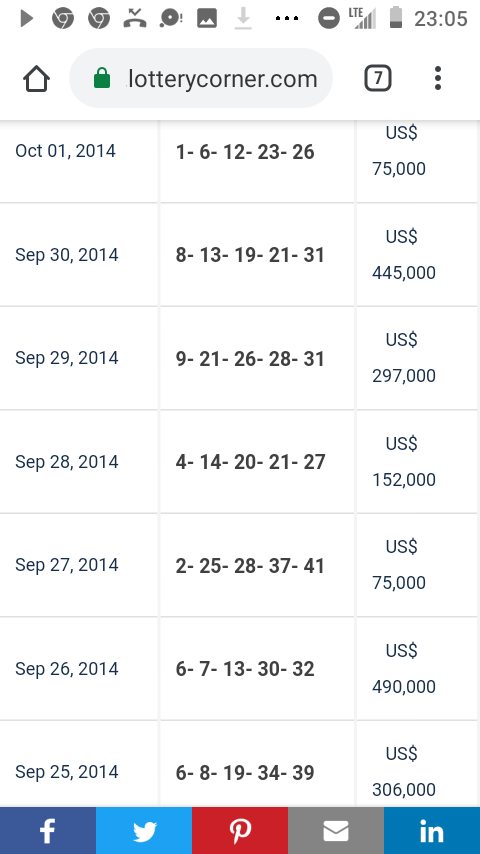The width and height of the screenshot is (480, 854).
Task: Tap the green secure padlock icon
Action: click(102, 78)
